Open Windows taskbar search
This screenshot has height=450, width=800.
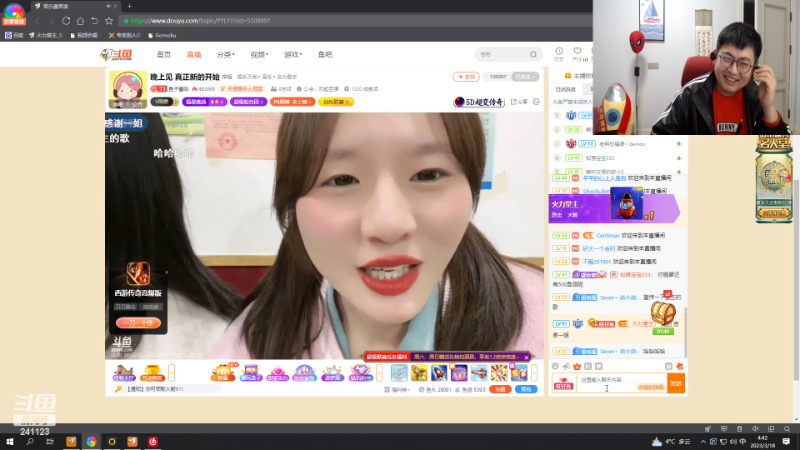[30, 441]
